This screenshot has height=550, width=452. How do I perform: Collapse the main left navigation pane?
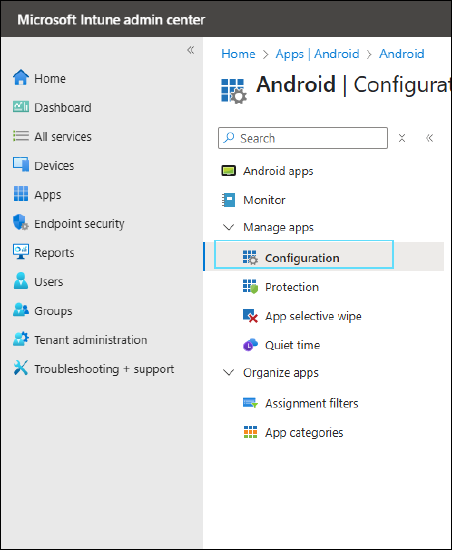pos(190,50)
